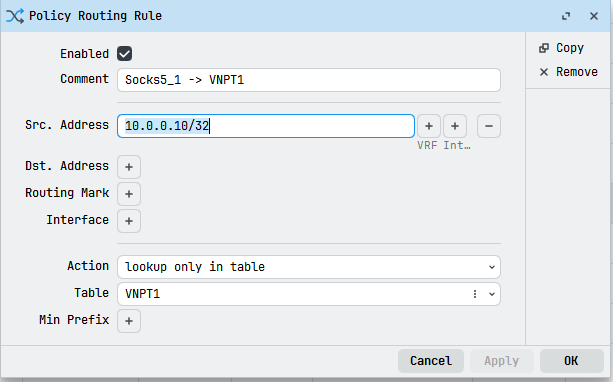Apply the rule changes
Image resolution: width=613 pixels, height=382 pixels.
point(502,360)
